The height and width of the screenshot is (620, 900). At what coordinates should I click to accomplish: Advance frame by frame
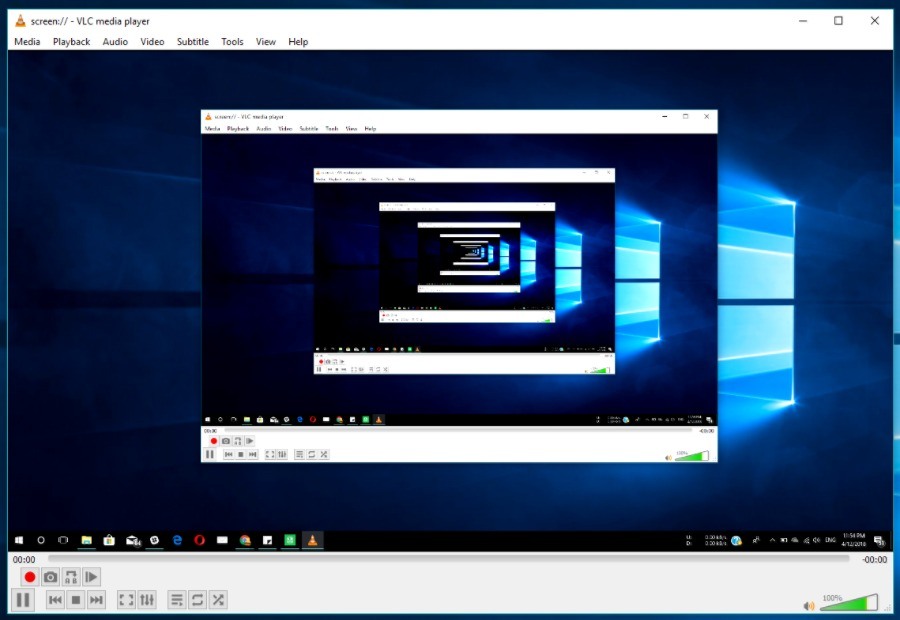point(91,576)
